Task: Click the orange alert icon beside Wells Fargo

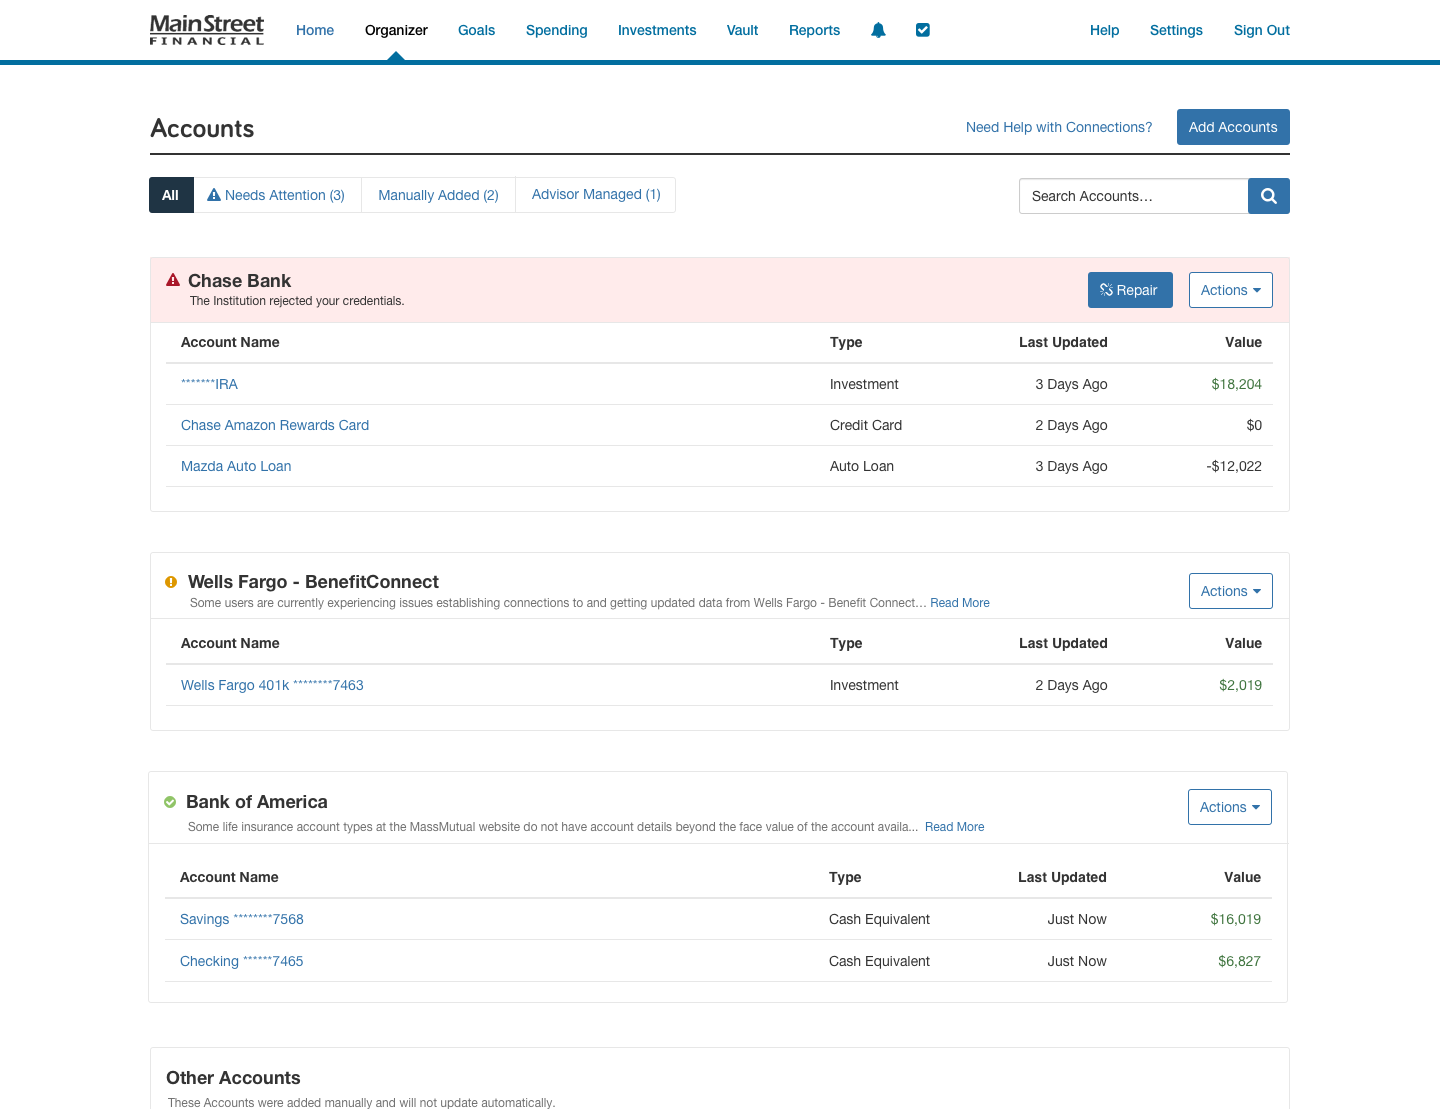Action: click(171, 581)
